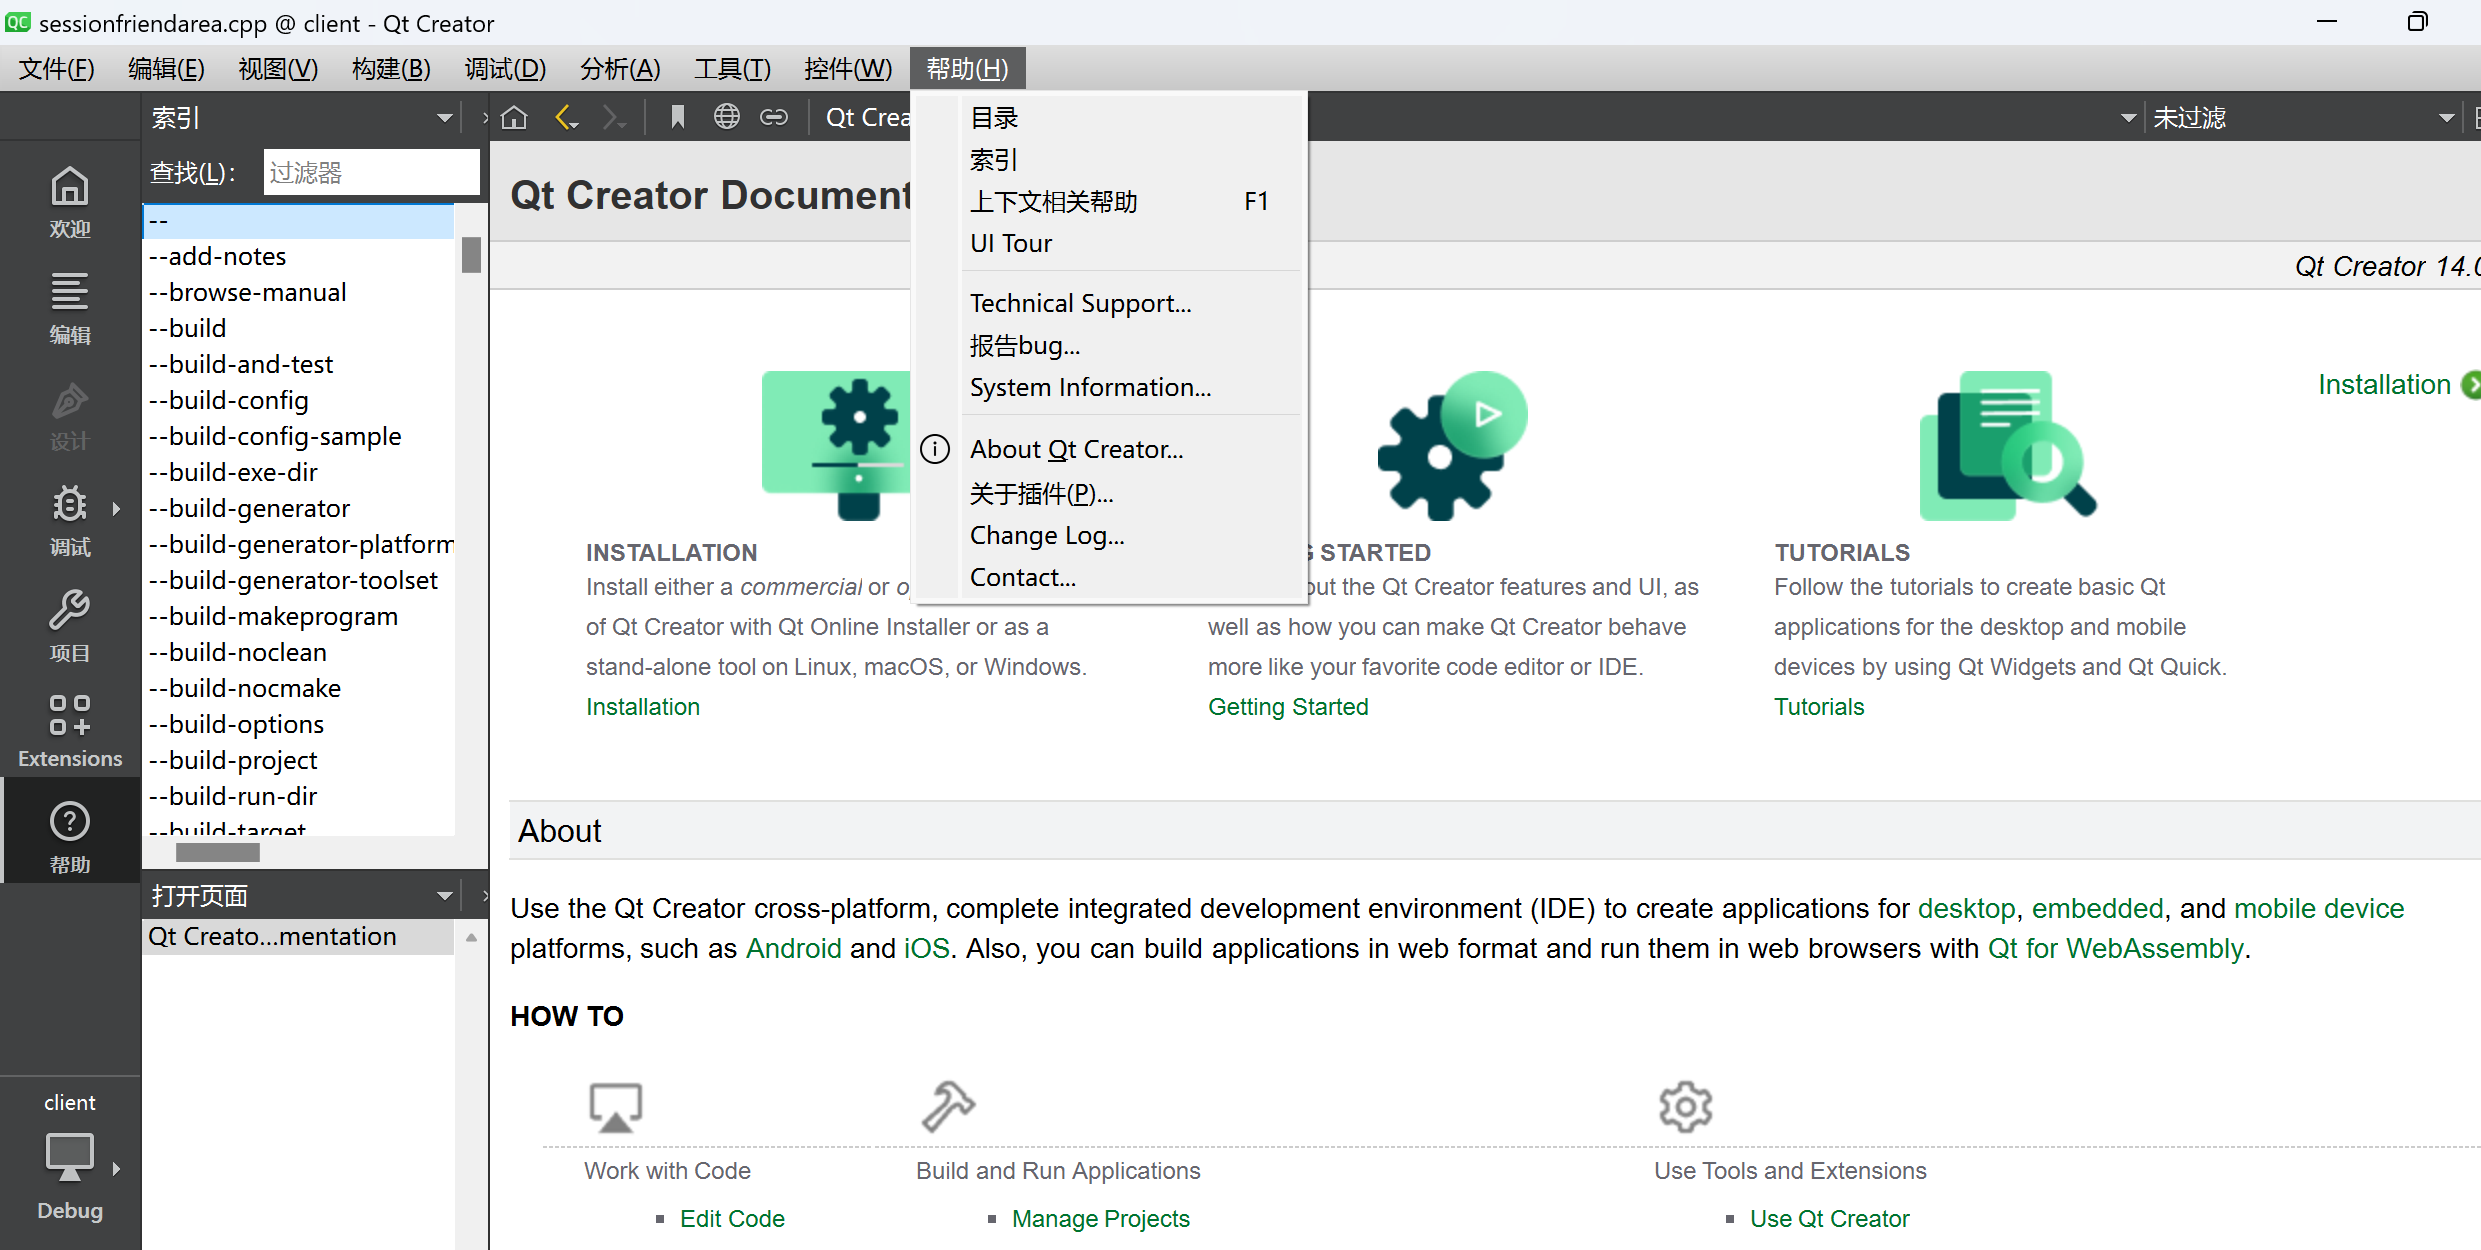This screenshot has height=1250, width=2481.
Task: Select --browse-manual in the index list
Action: pyautogui.click(x=298, y=293)
